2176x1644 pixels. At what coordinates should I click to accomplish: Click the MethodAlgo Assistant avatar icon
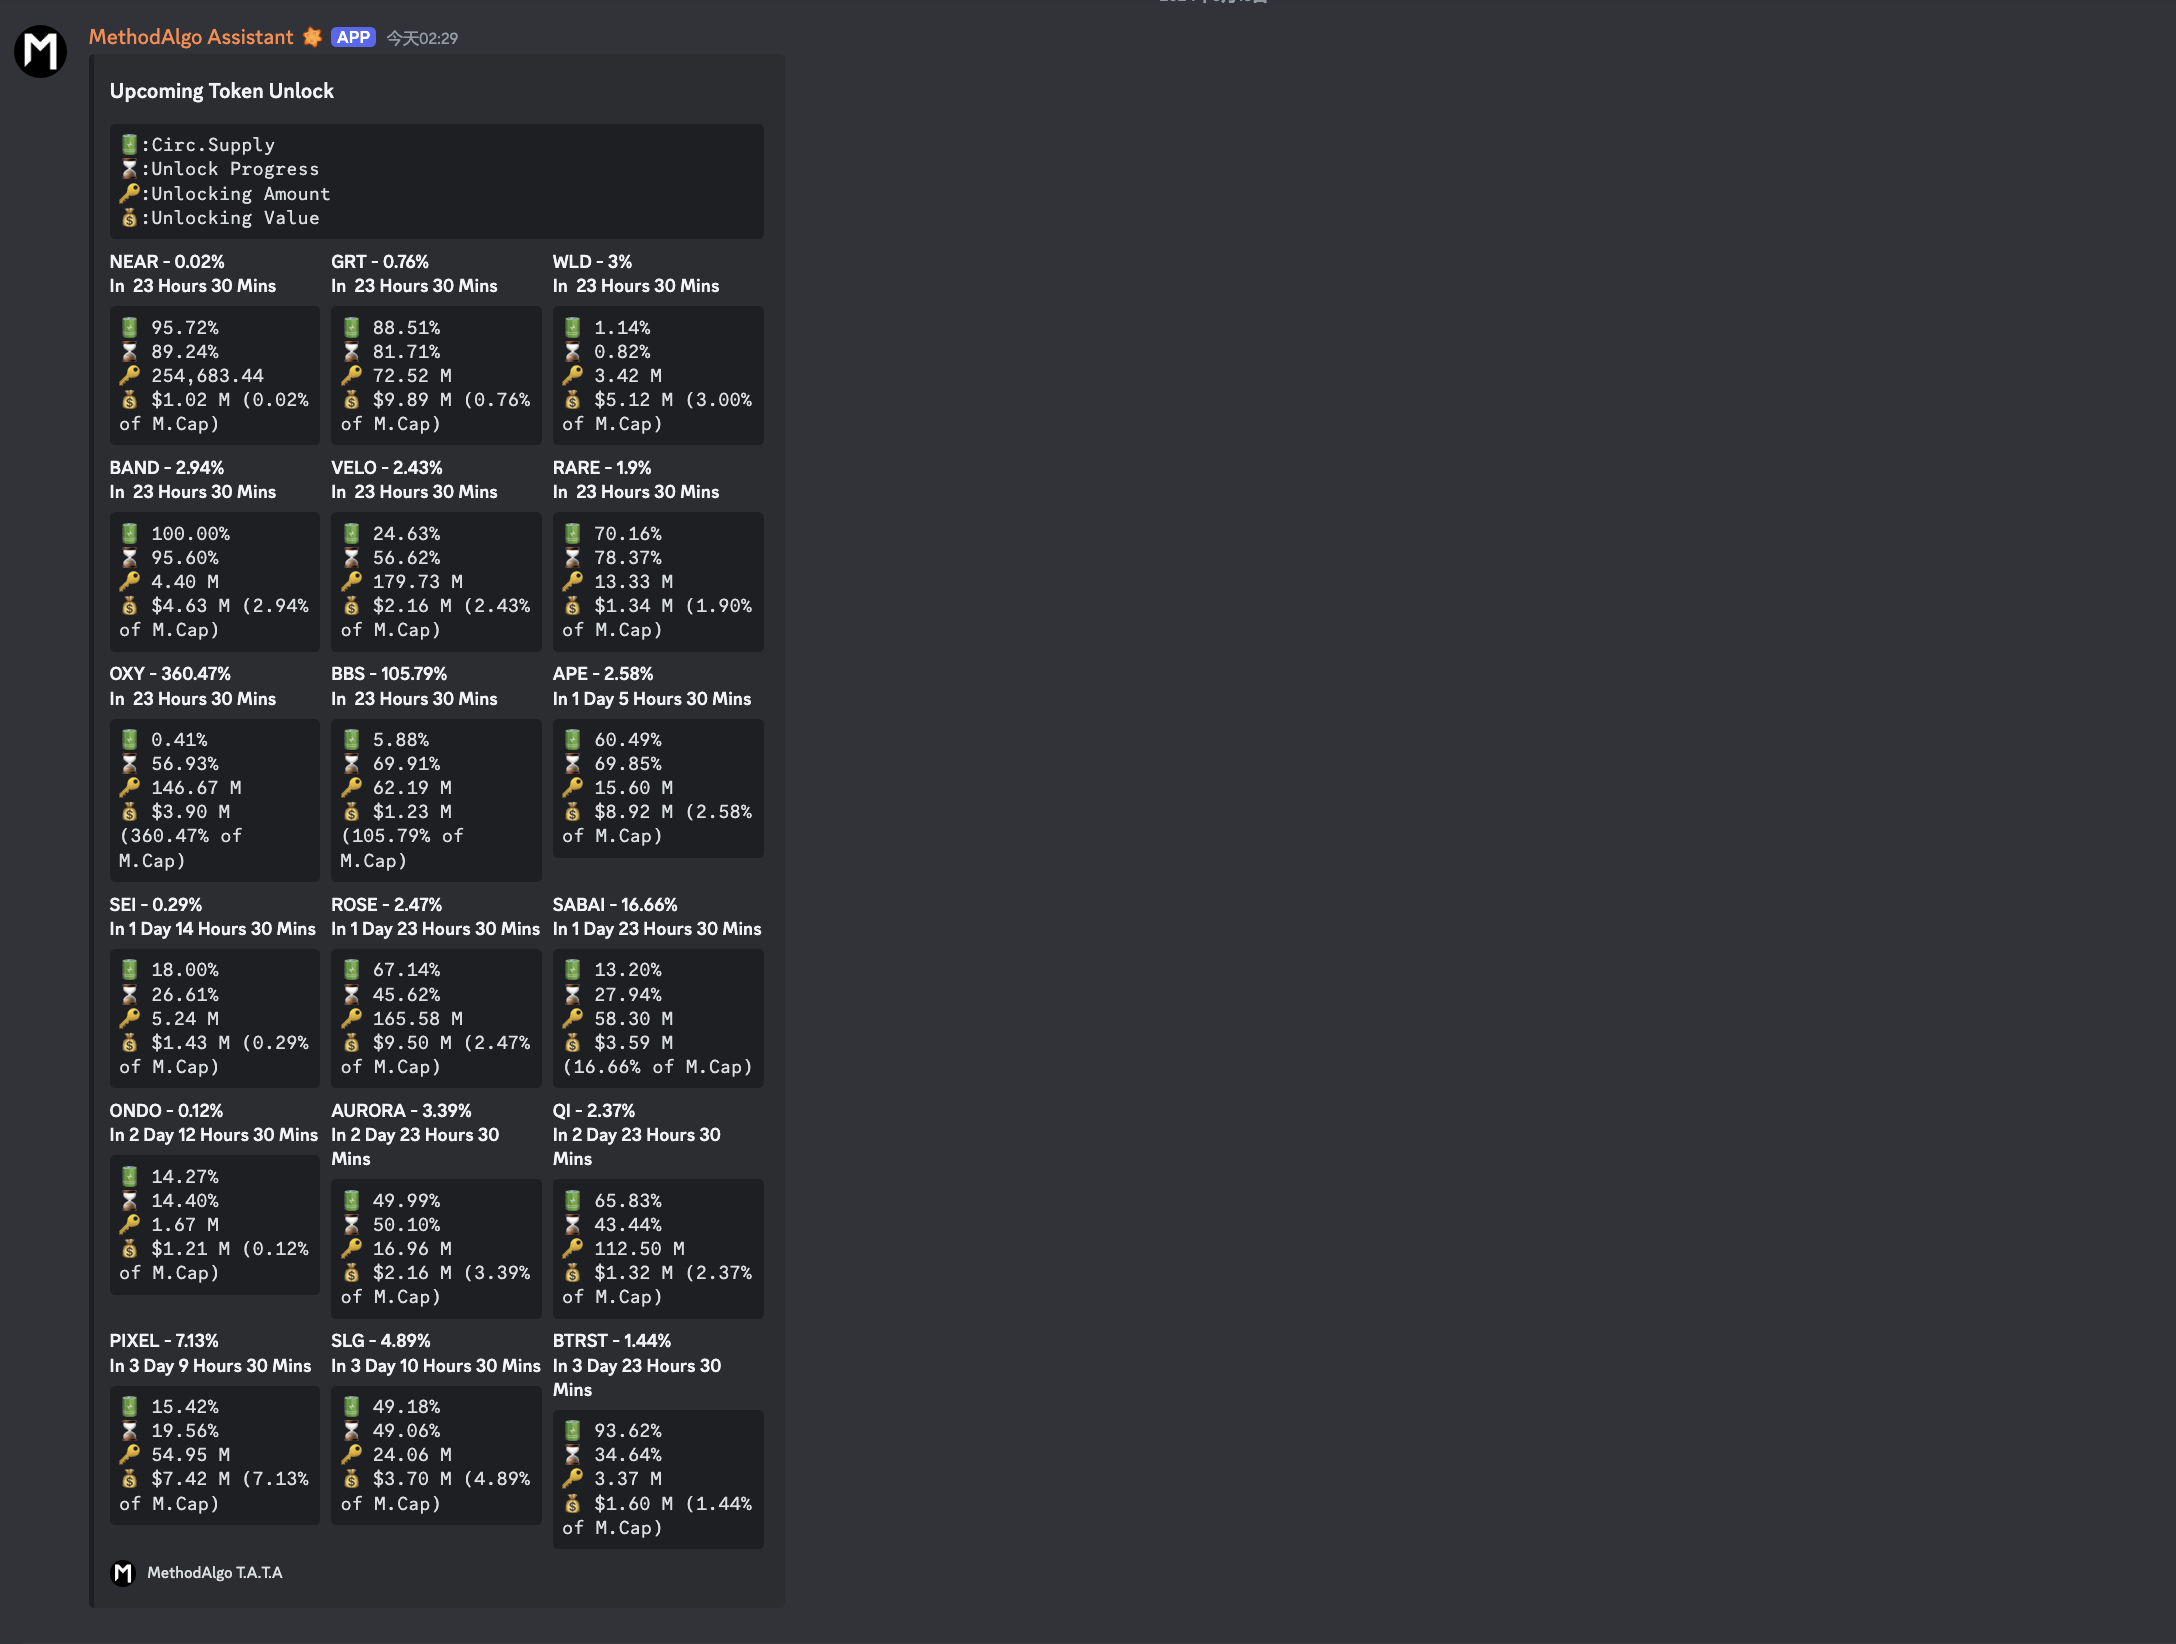(40, 51)
